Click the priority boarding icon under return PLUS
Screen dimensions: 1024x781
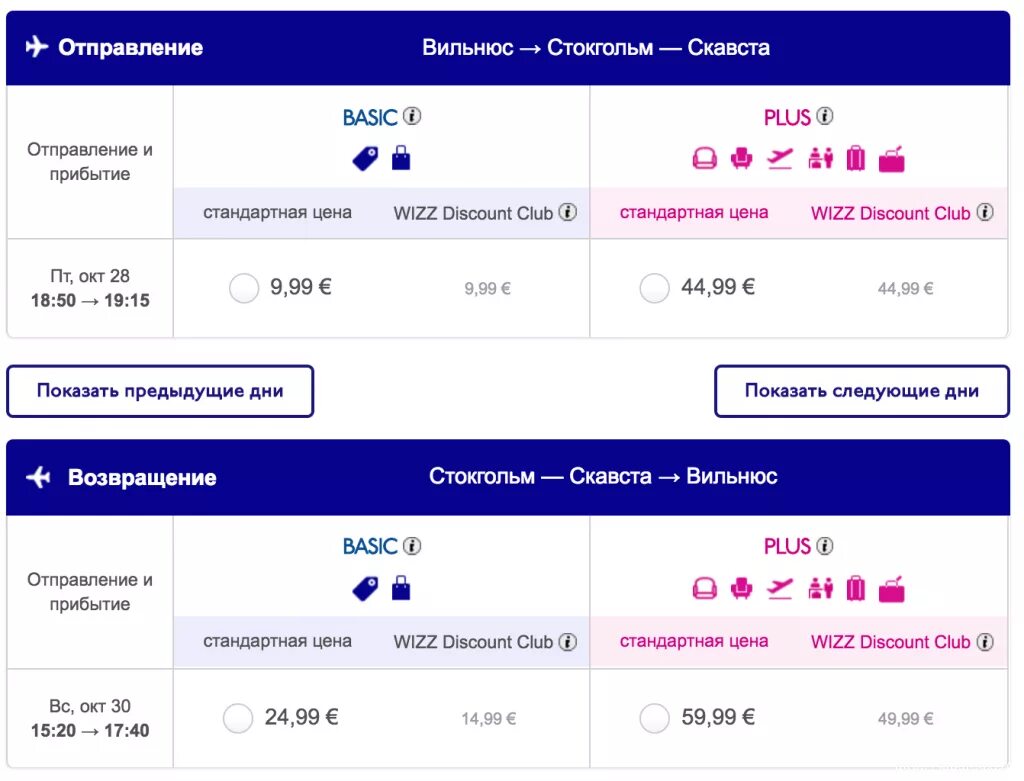click(x=820, y=588)
